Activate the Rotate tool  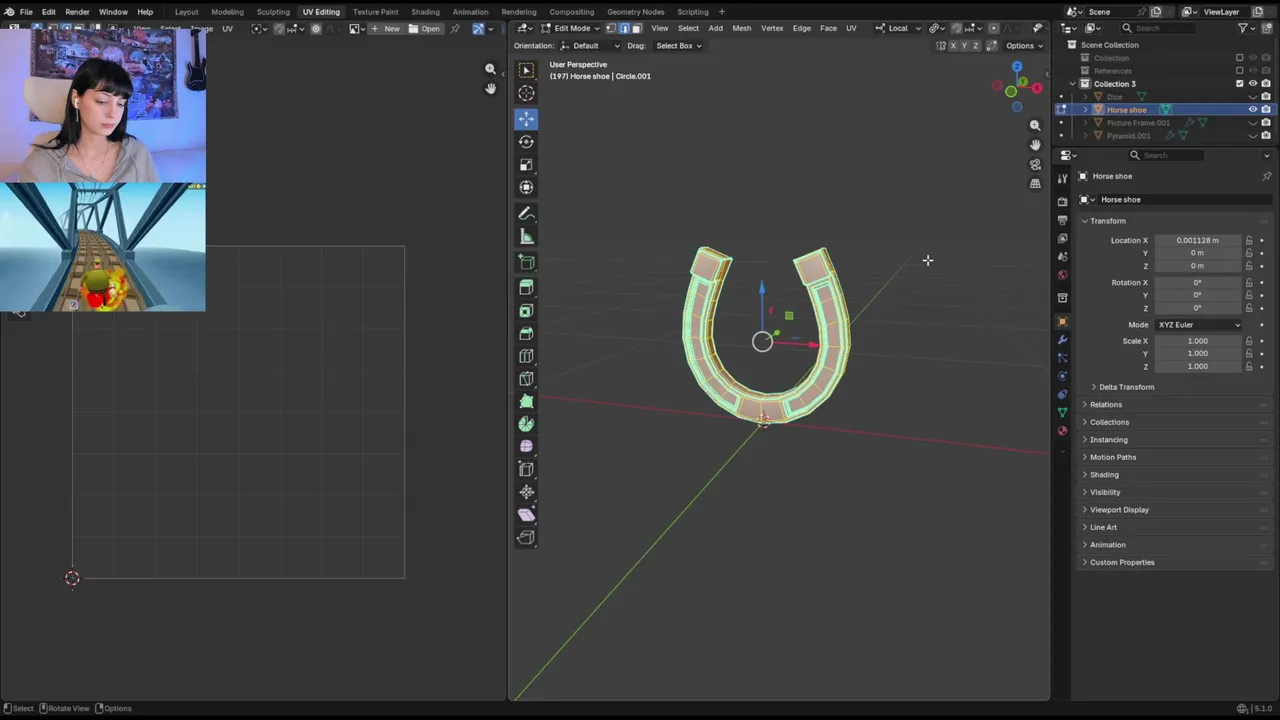(526, 142)
